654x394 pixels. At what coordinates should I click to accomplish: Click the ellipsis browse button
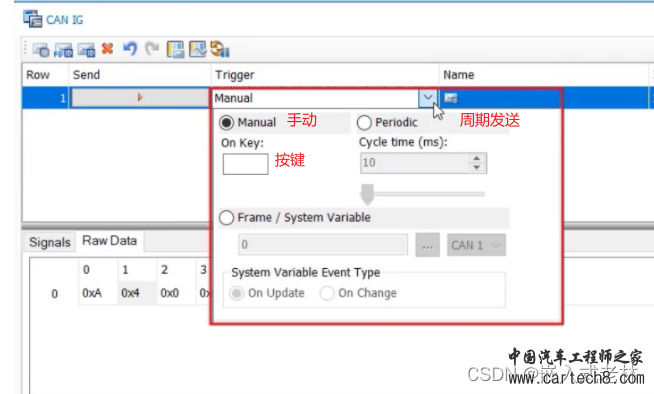coord(428,245)
